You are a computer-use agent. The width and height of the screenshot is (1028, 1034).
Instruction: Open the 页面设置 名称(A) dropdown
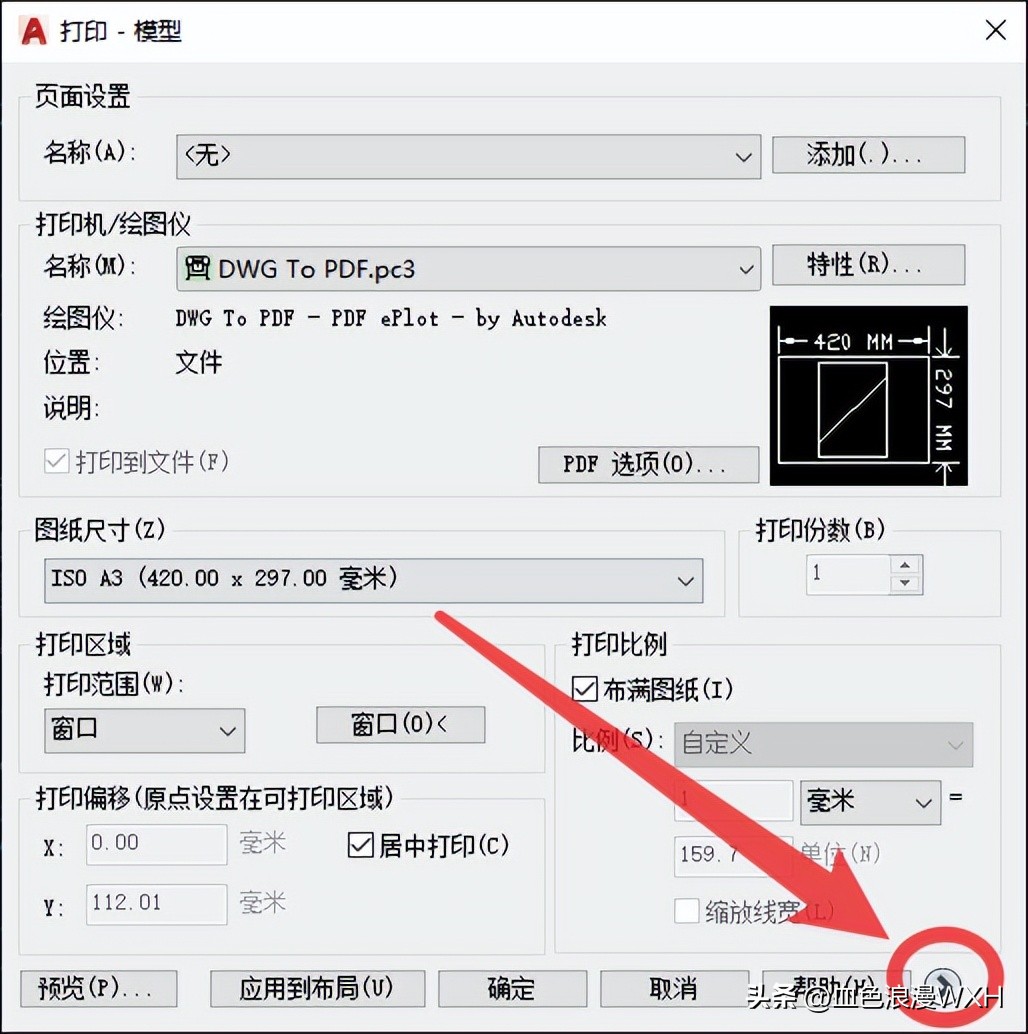[468, 156]
